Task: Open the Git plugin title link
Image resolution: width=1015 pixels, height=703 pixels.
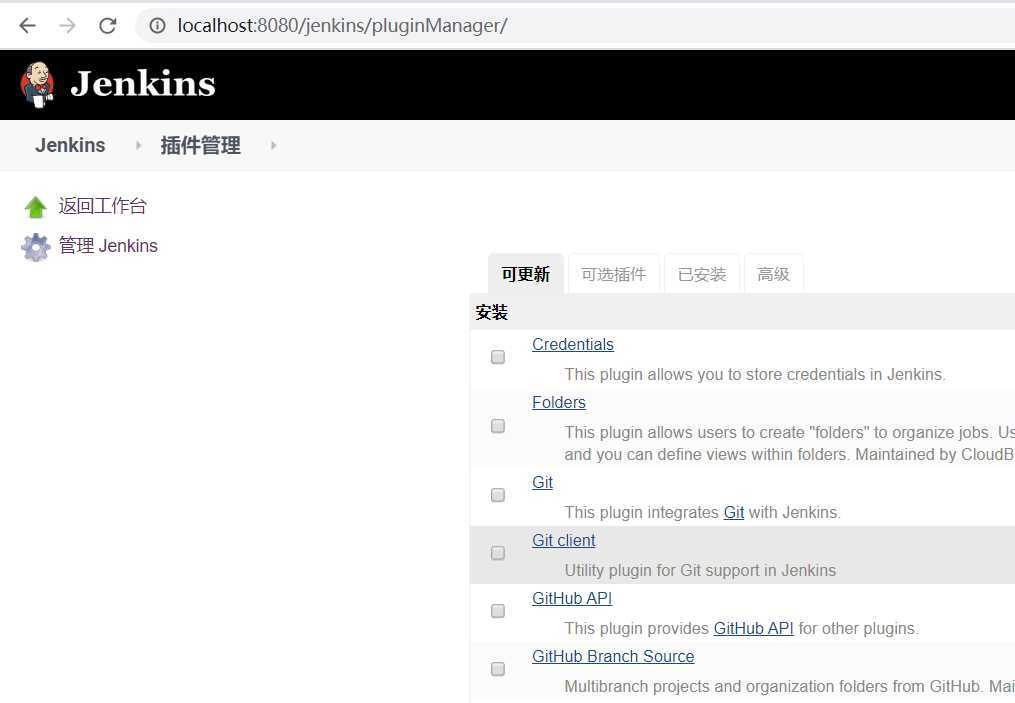Action: (542, 482)
